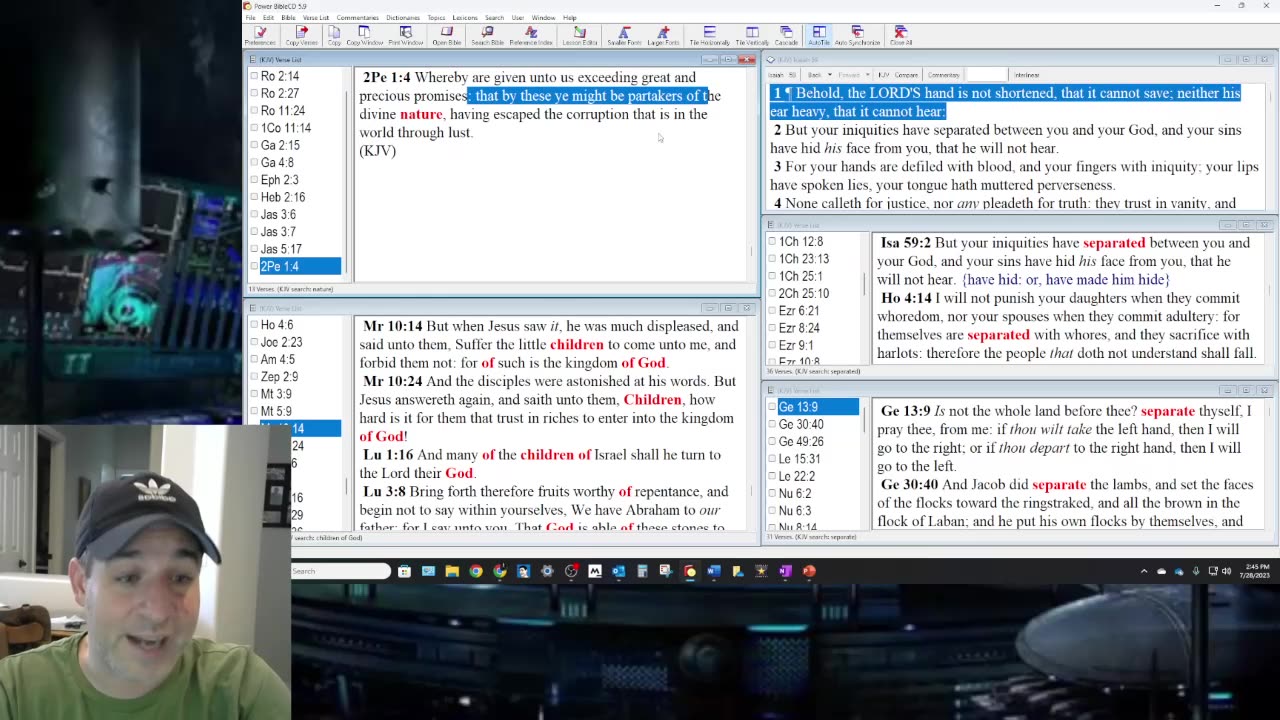
Task: Click the Copy Verses toolbar icon
Action: point(301,36)
